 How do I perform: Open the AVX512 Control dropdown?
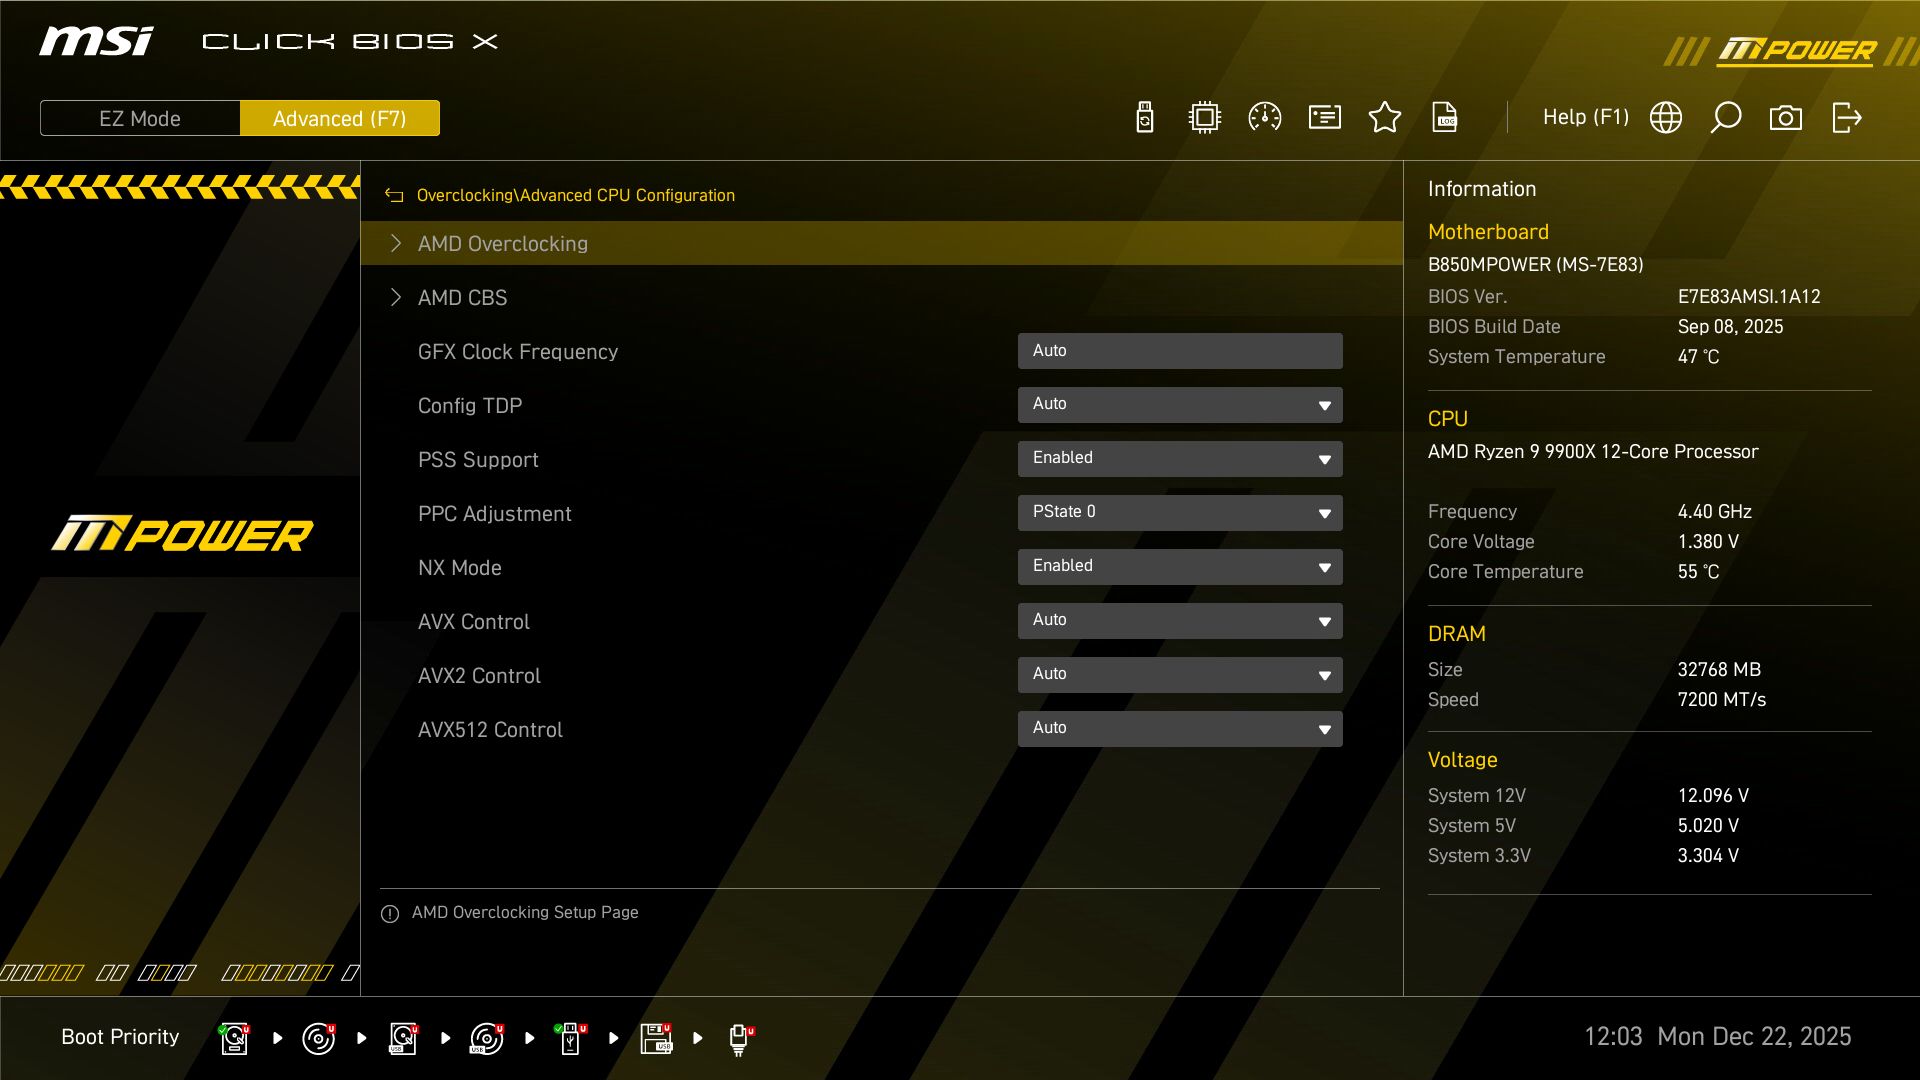point(1180,728)
